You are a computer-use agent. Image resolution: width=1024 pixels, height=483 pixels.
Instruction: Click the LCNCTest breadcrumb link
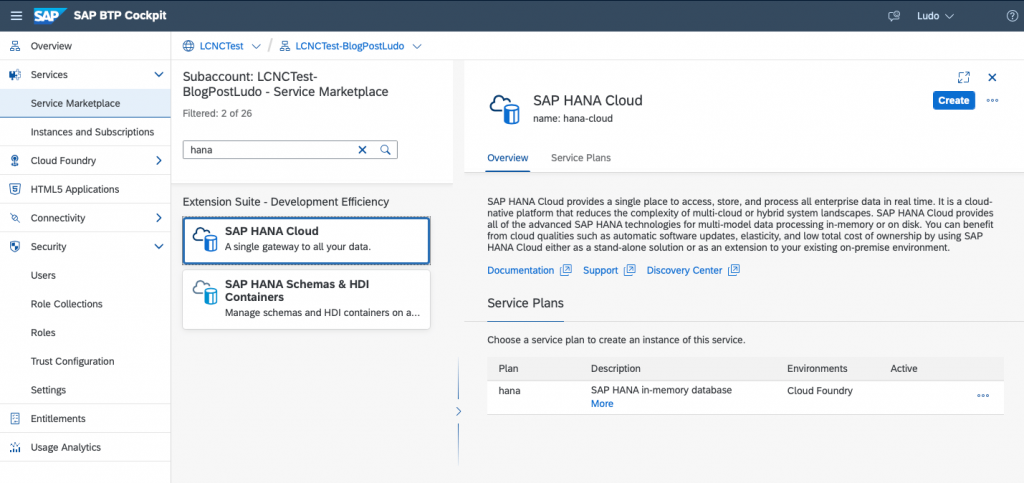click(x=222, y=46)
